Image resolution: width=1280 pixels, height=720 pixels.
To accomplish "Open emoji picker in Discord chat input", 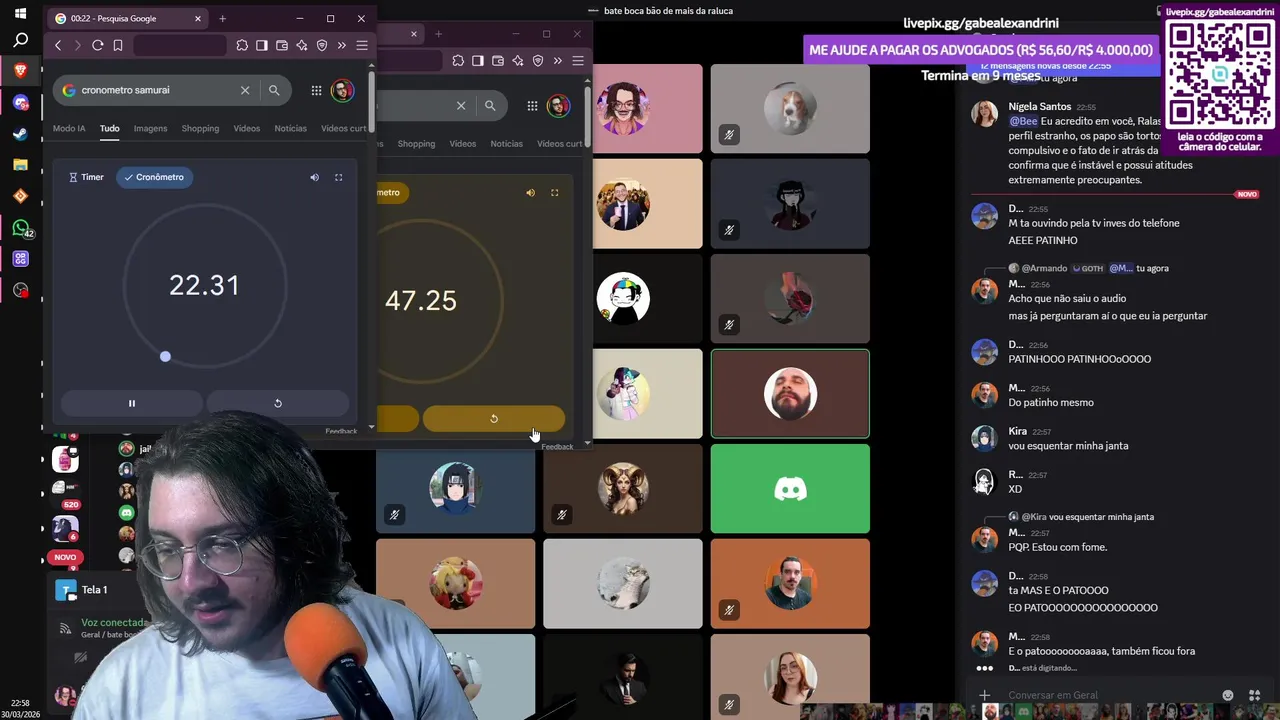I will [x=1228, y=695].
